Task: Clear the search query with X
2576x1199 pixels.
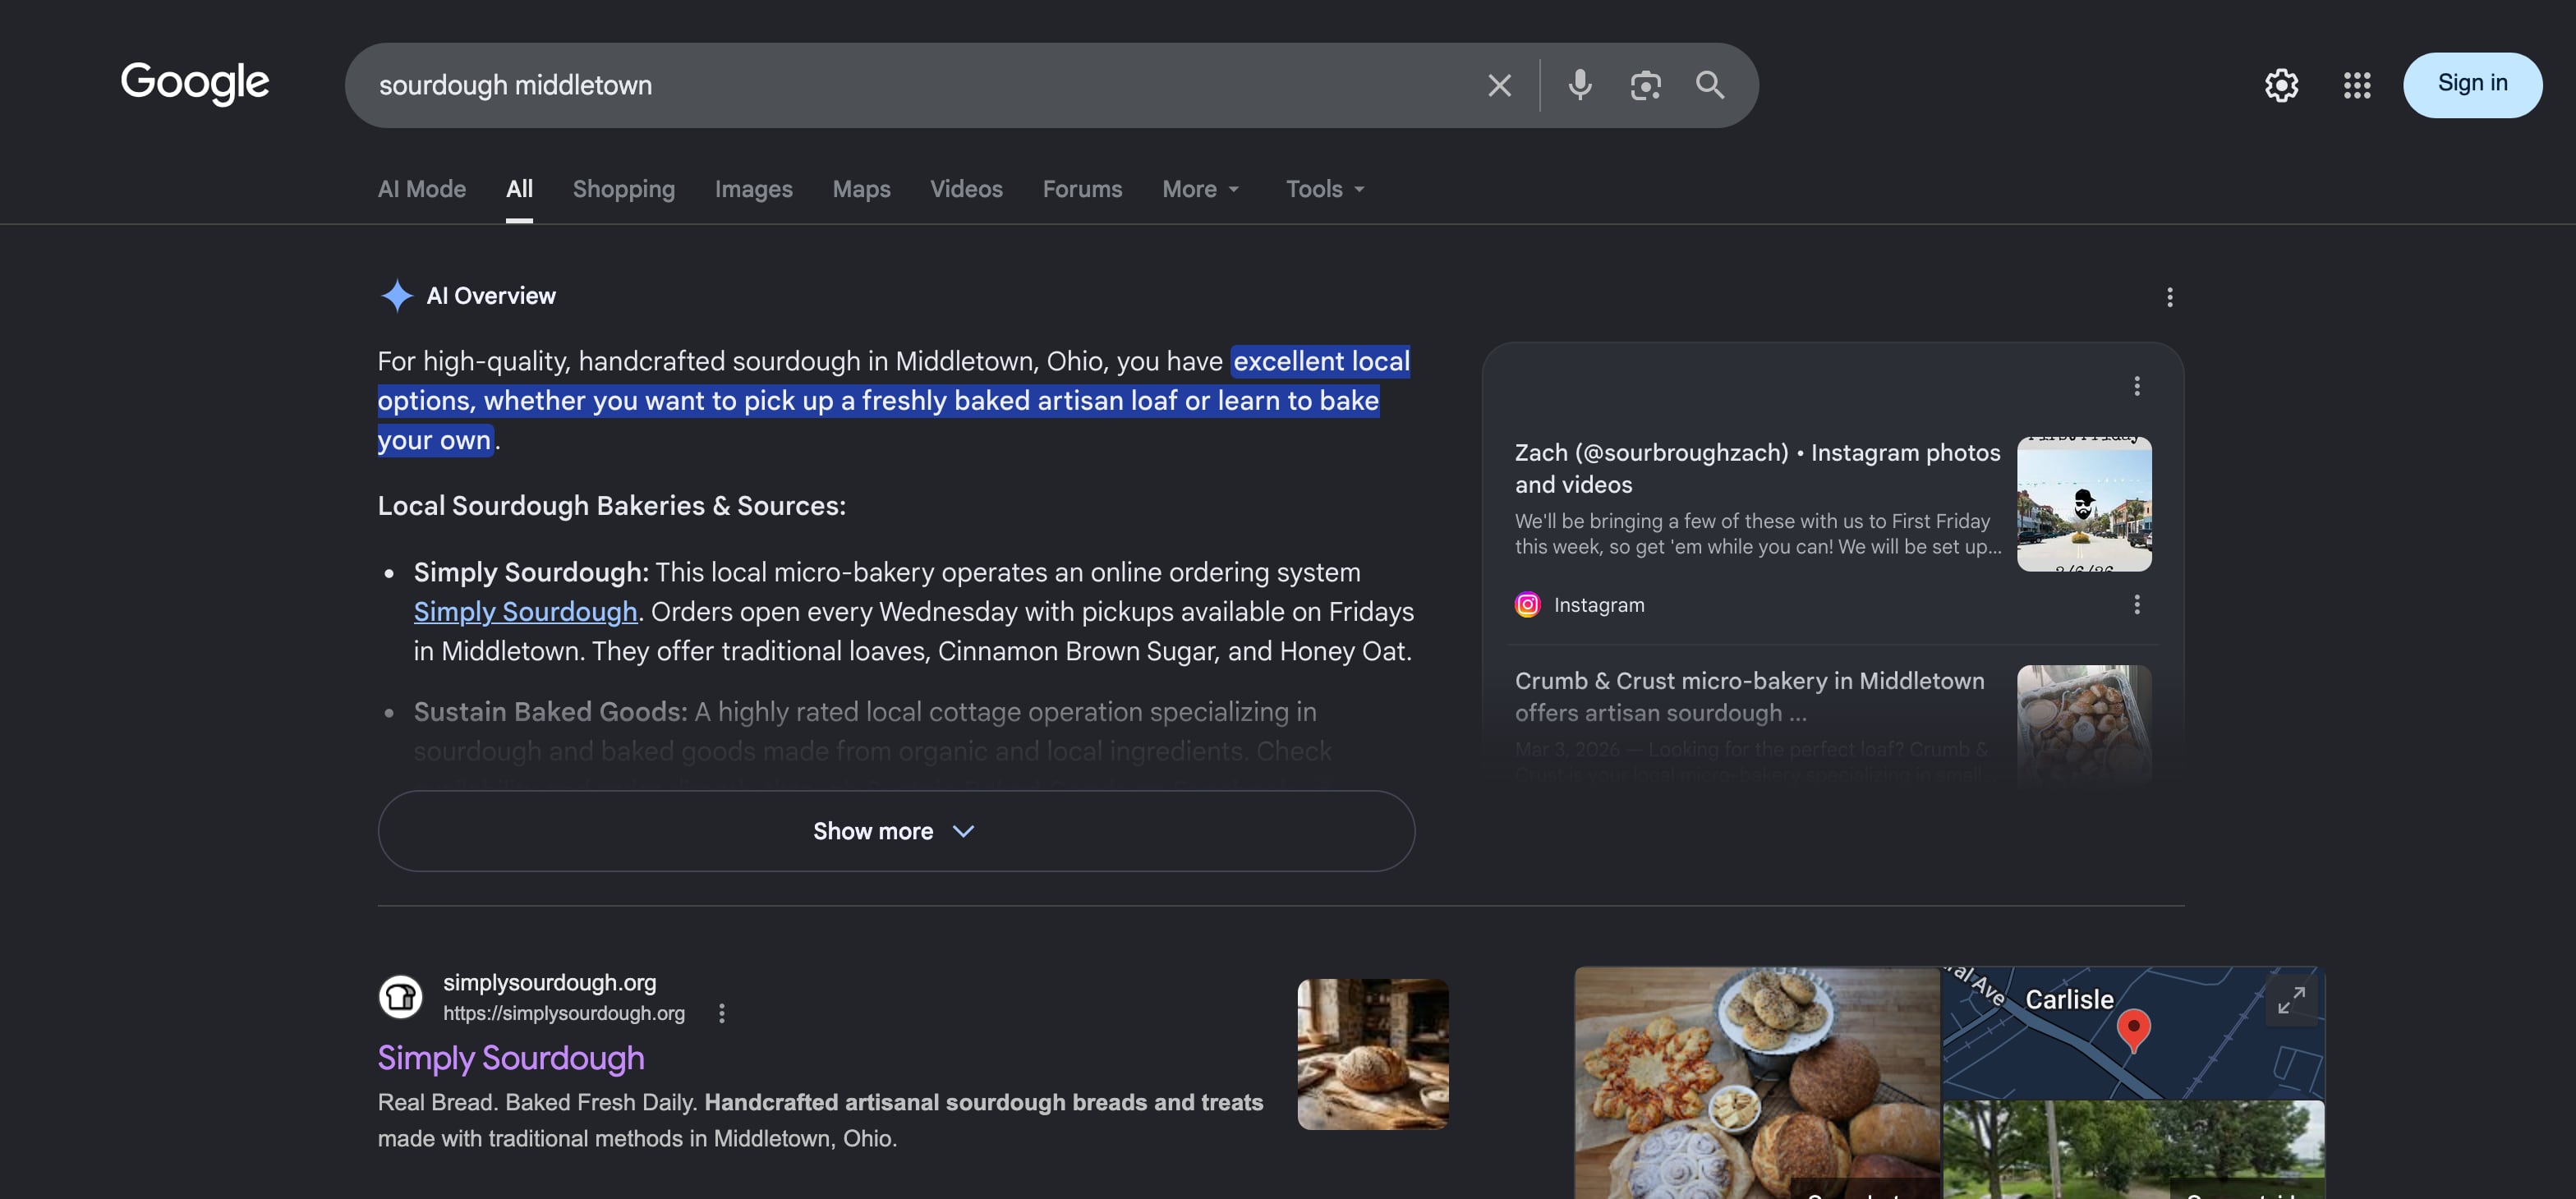Action: [1499, 85]
